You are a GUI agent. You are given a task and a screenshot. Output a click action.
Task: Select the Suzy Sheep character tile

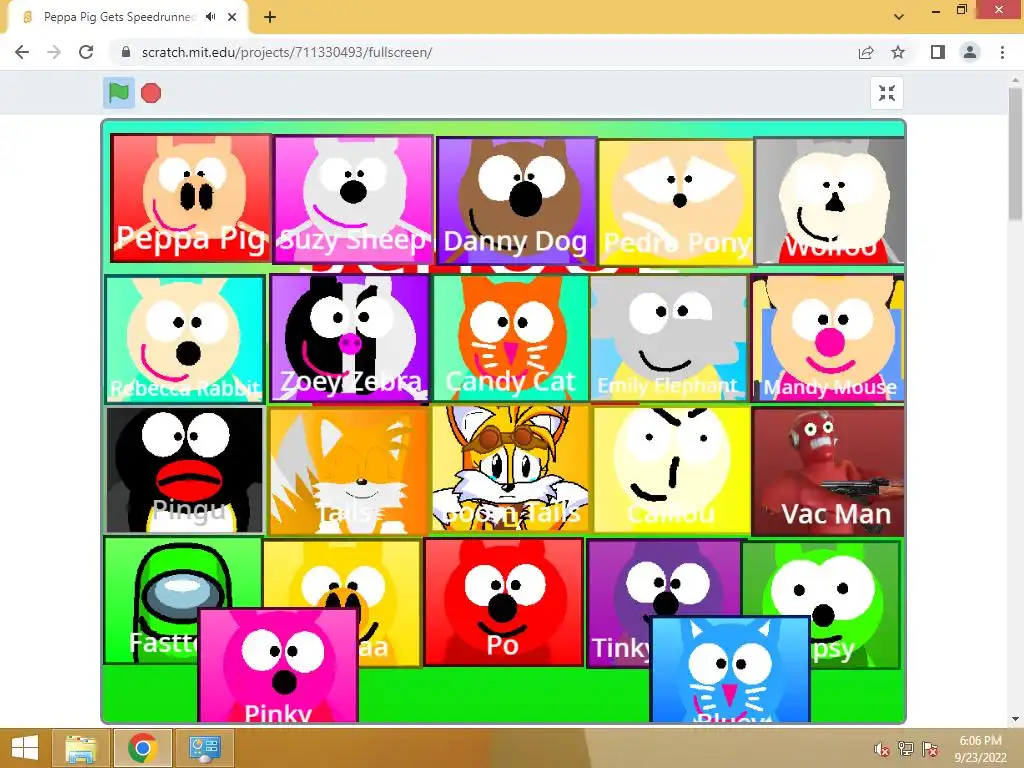pyautogui.click(x=353, y=199)
